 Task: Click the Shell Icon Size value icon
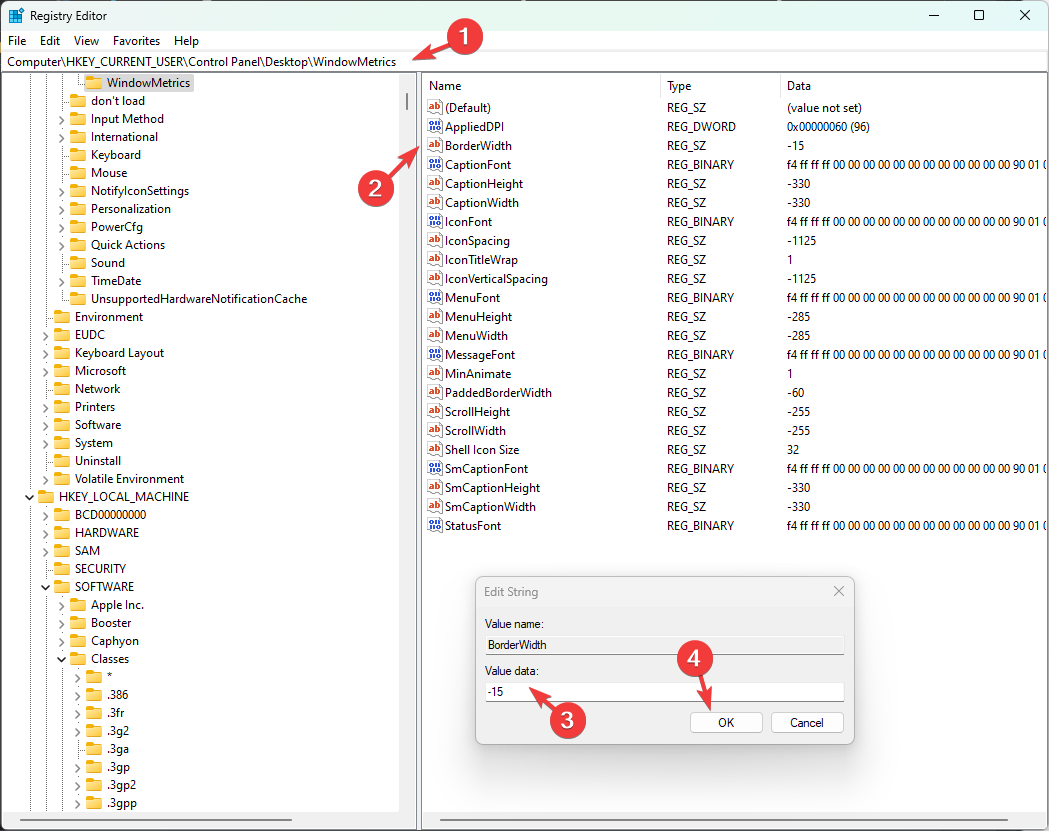point(435,449)
